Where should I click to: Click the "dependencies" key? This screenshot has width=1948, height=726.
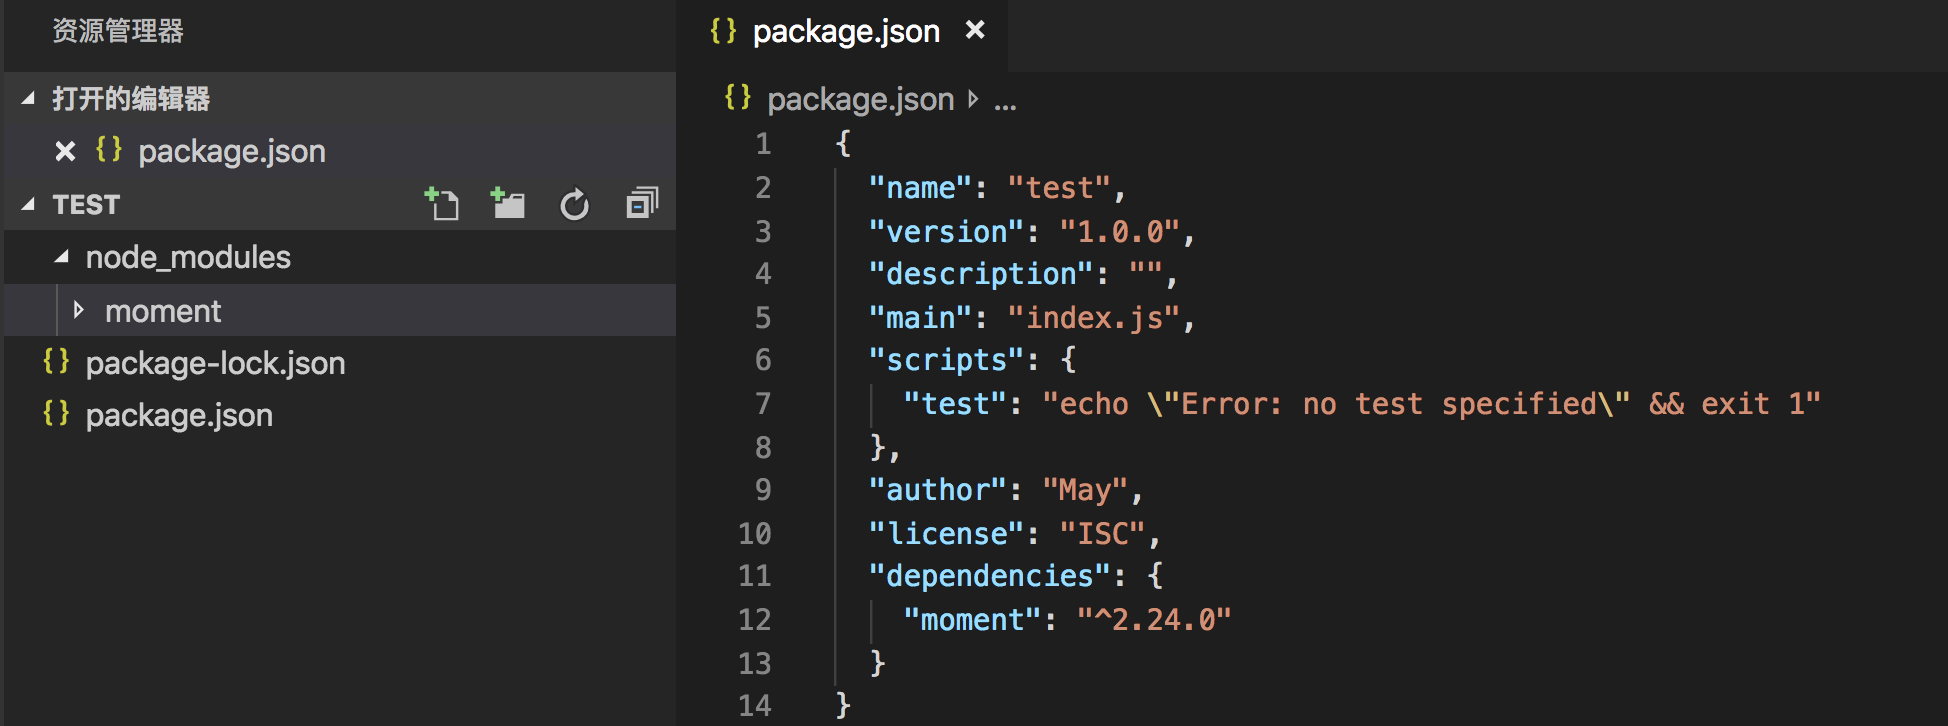[990, 576]
